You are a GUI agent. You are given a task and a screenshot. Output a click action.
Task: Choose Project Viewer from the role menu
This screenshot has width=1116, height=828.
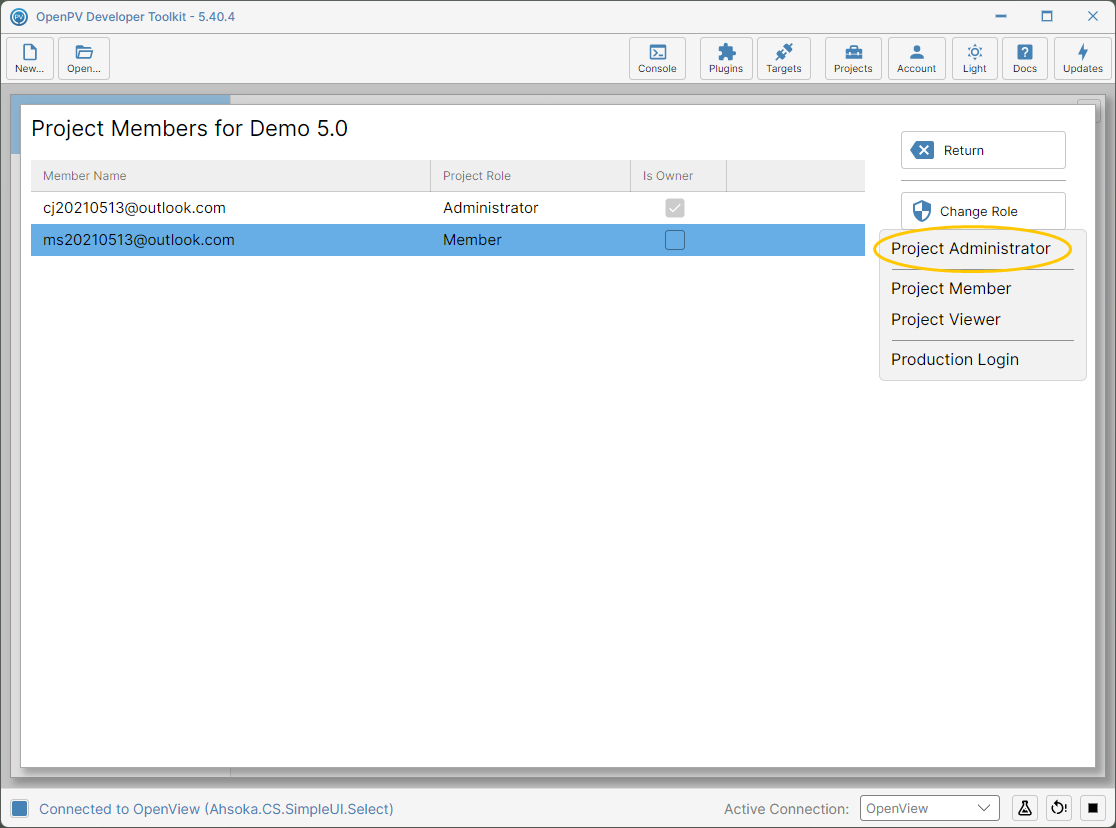[x=945, y=320]
